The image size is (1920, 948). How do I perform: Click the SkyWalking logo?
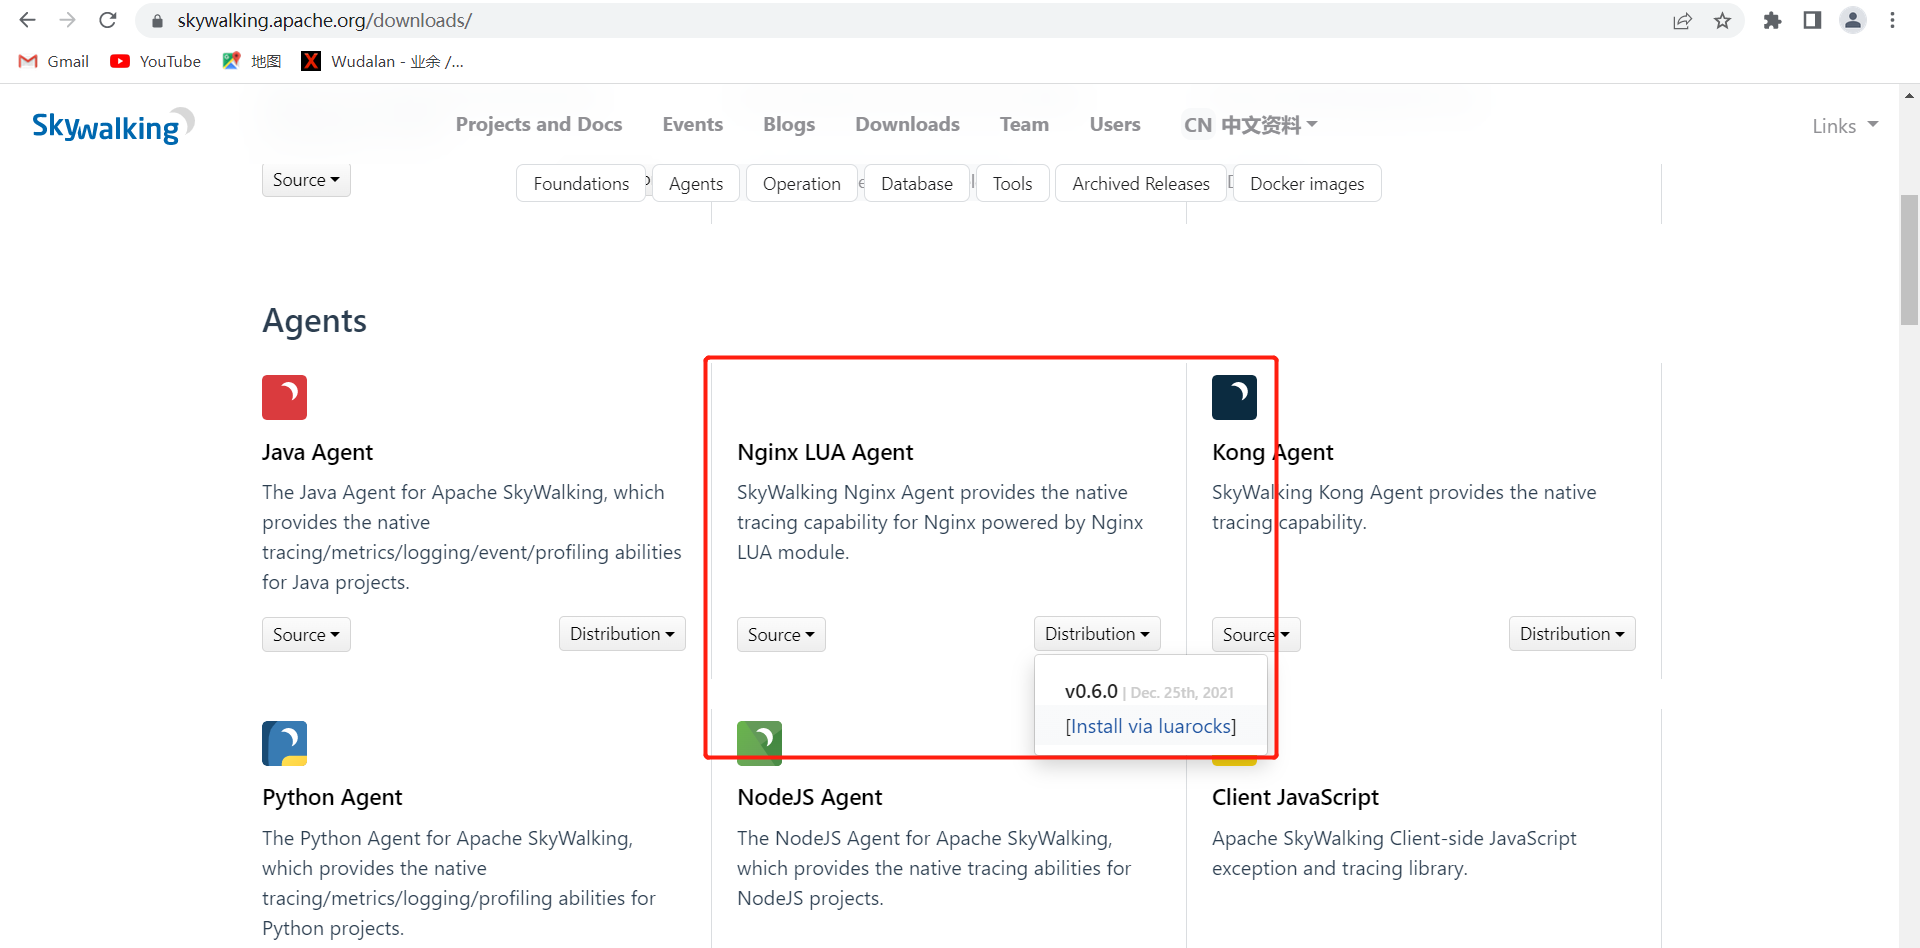click(x=112, y=126)
